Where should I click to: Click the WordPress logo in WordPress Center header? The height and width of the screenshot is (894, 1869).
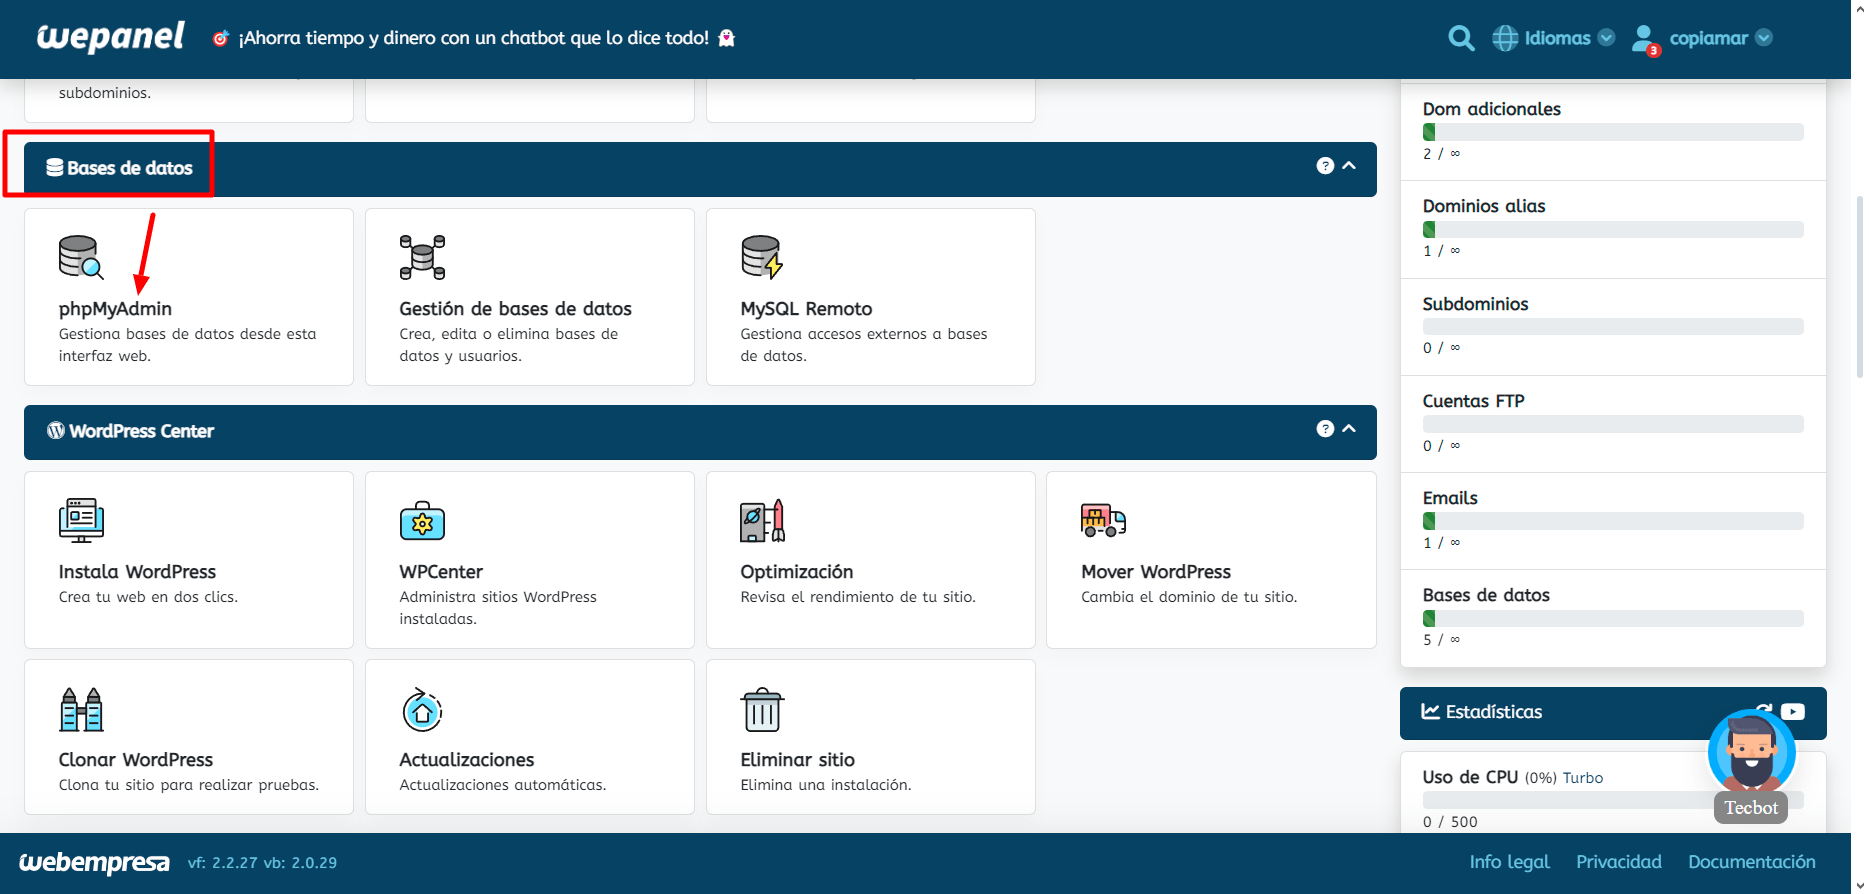tap(56, 430)
